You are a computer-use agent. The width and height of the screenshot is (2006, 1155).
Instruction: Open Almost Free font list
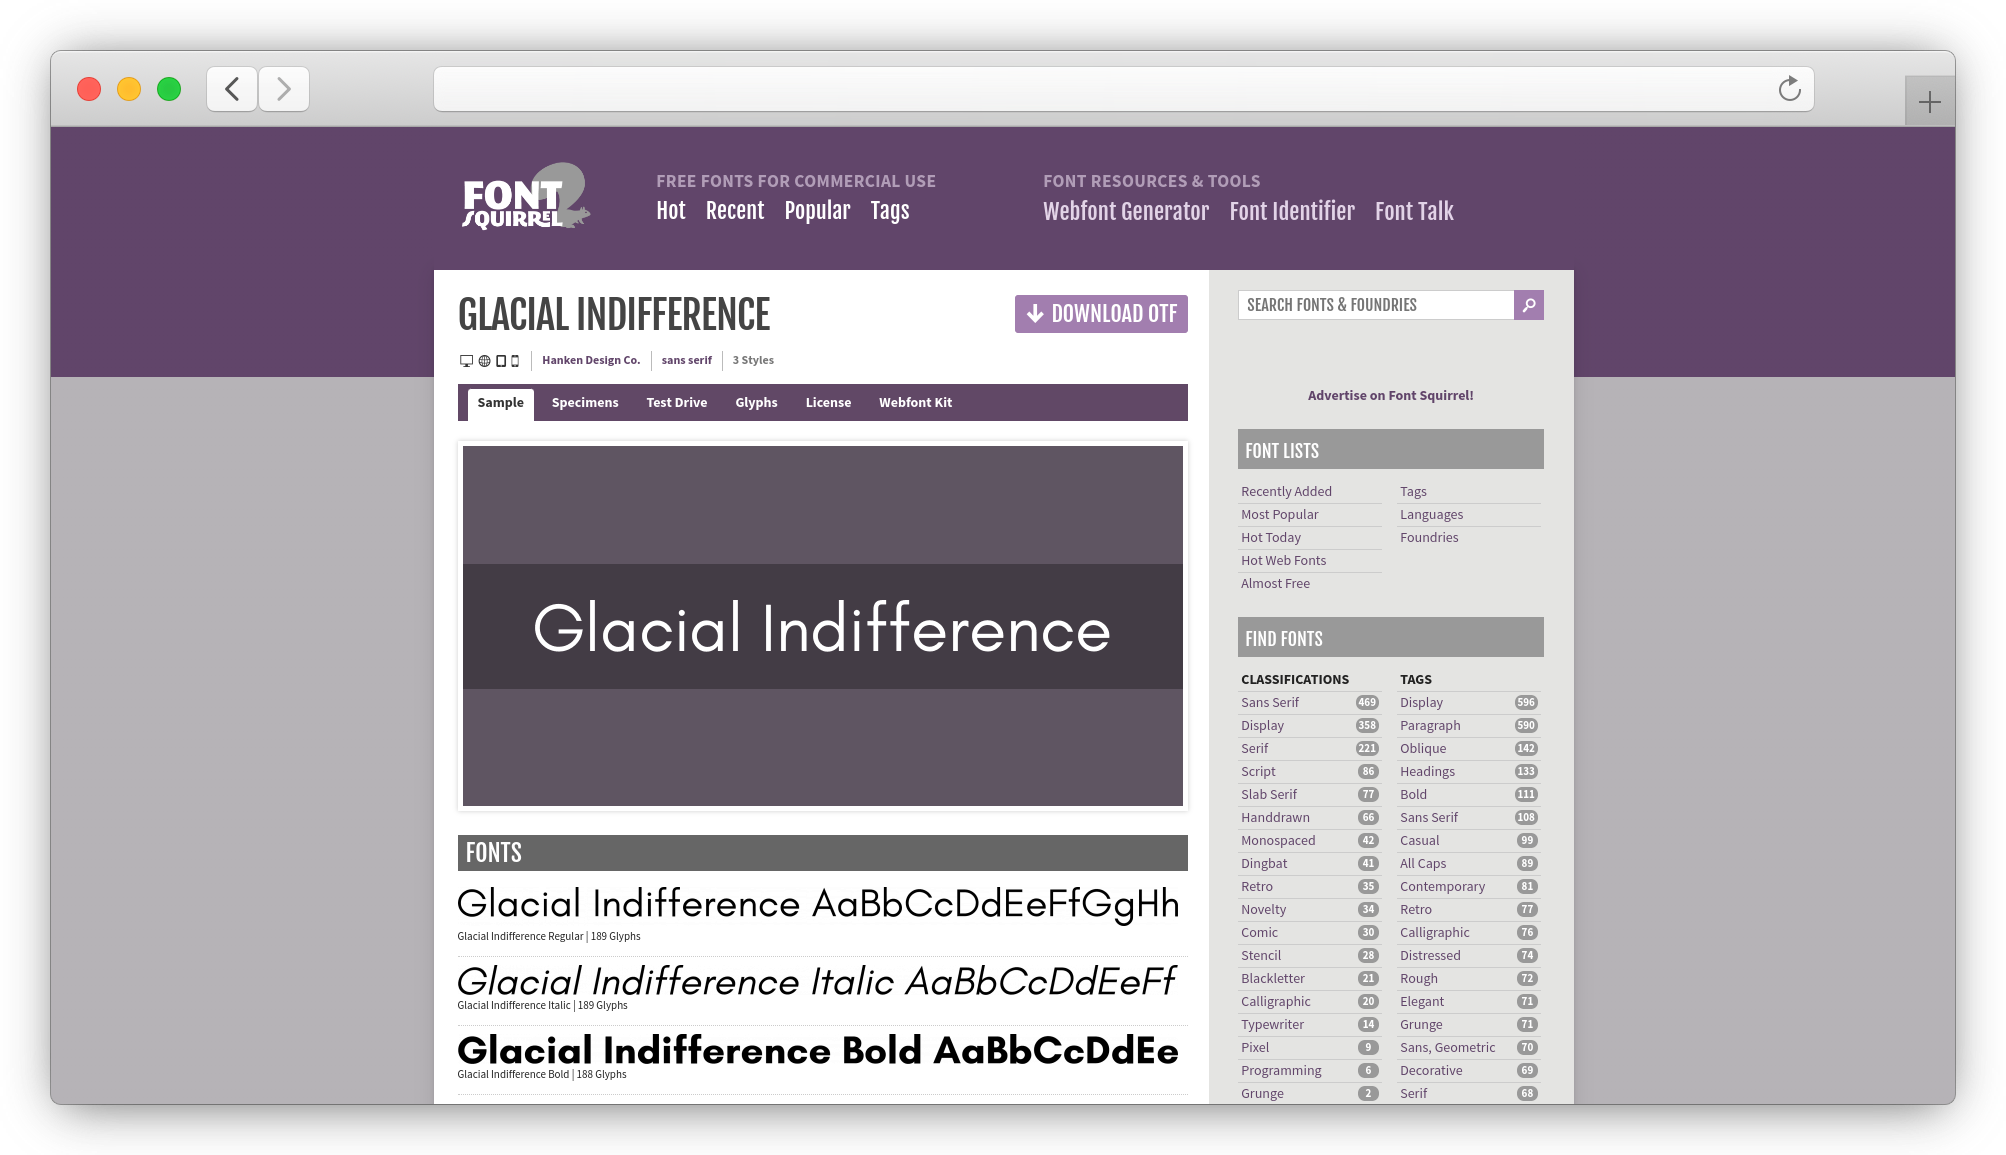tap(1275, 583)
